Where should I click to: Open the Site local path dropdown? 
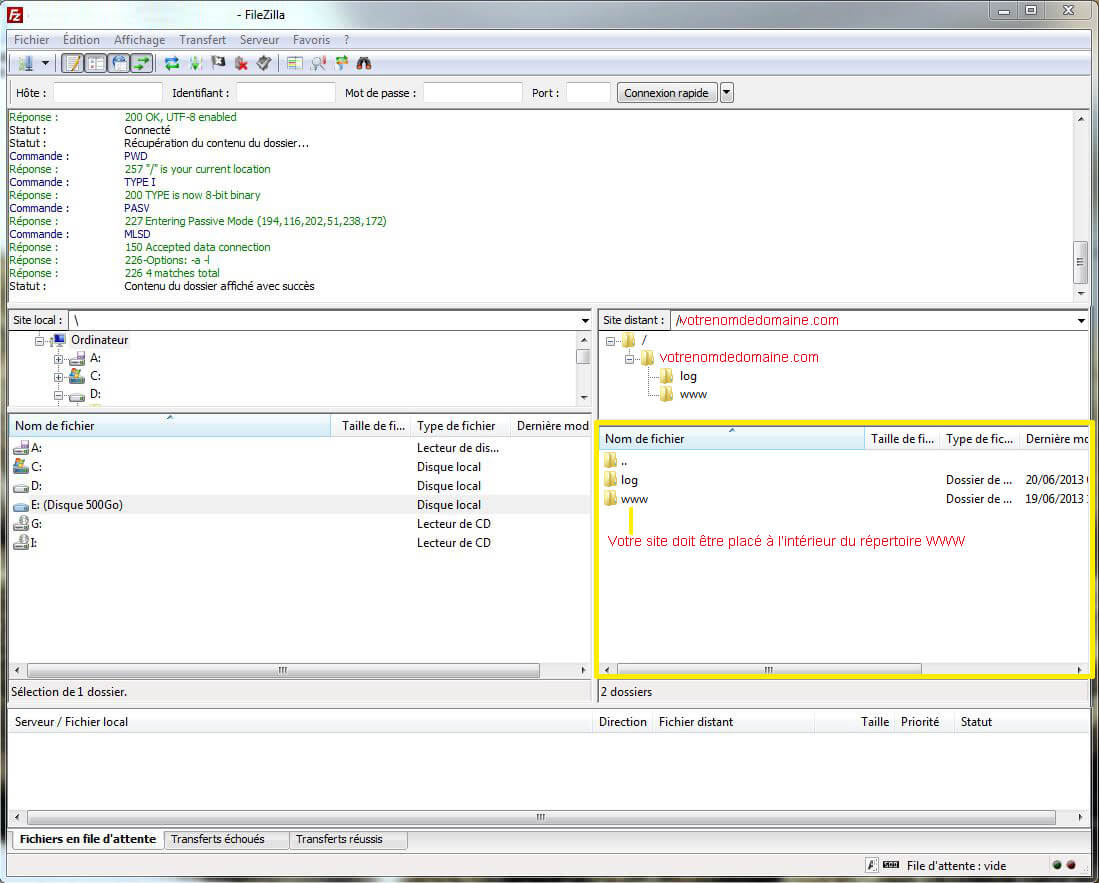(585, 320)
